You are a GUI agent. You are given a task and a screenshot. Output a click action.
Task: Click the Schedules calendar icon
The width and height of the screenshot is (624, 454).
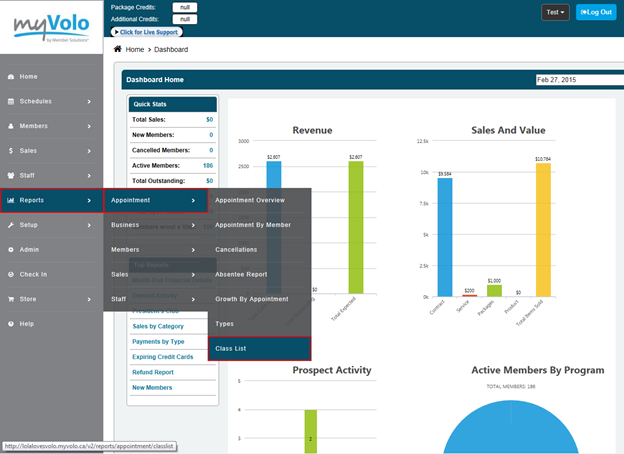tap(10, 101)
